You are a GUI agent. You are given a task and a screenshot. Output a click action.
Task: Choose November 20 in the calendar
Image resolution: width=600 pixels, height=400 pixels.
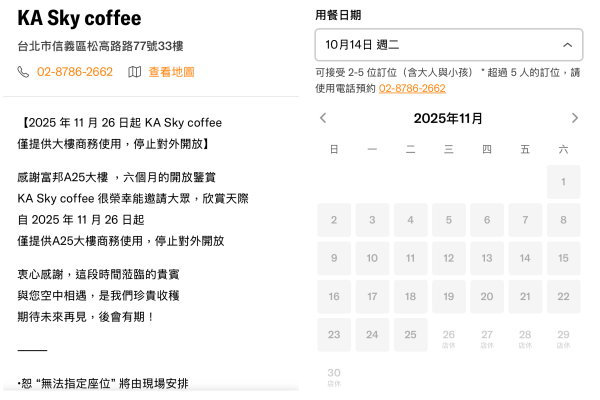coord(487,297)
